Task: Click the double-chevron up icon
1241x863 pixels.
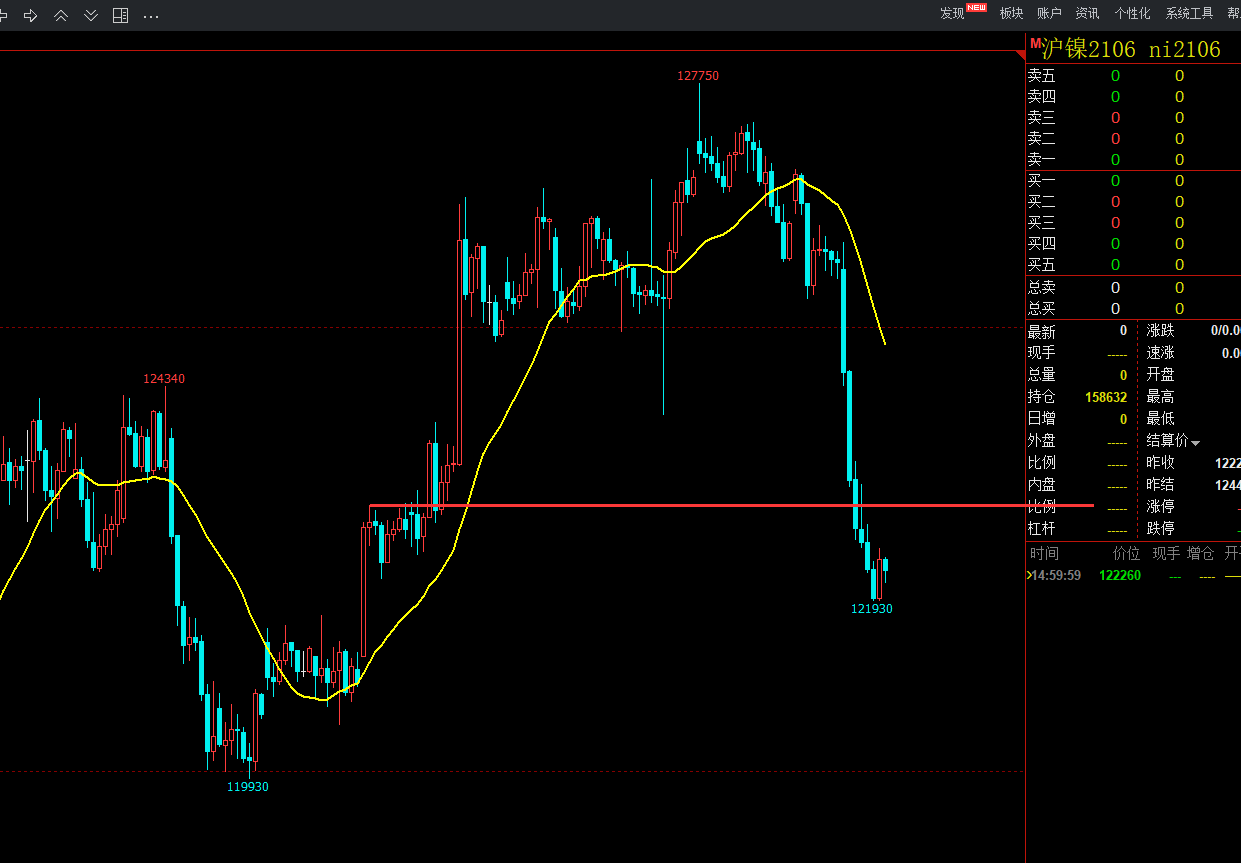Action: point(61,15)
